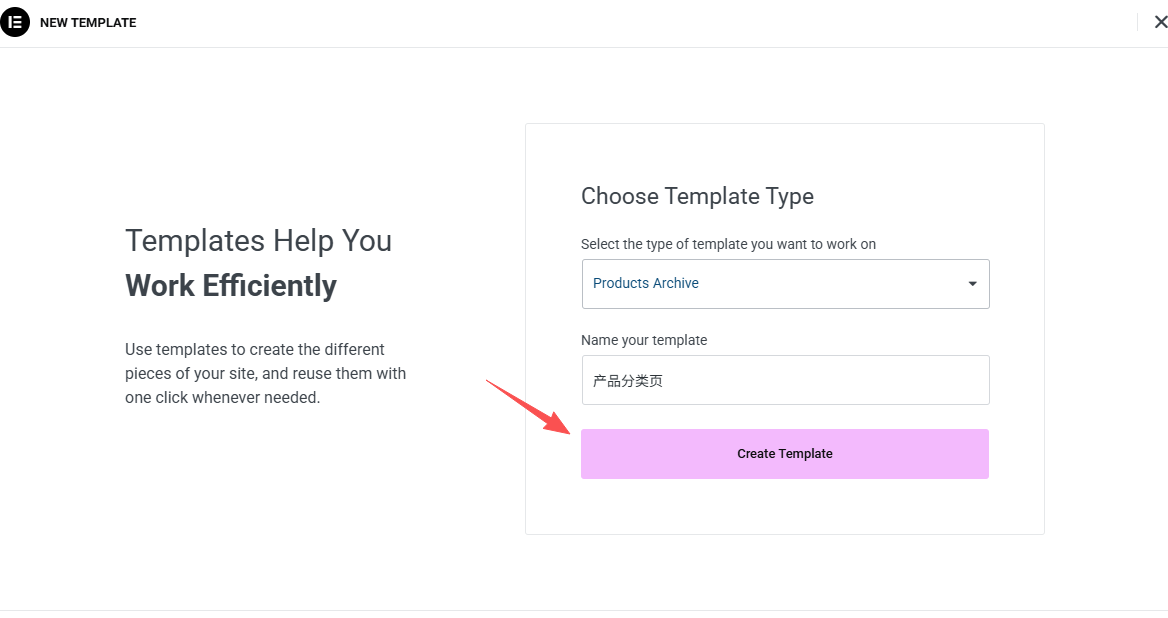Place cursor in the 产品分类页 text
The image size is (1168, 618).
click(x=628, y=381)
